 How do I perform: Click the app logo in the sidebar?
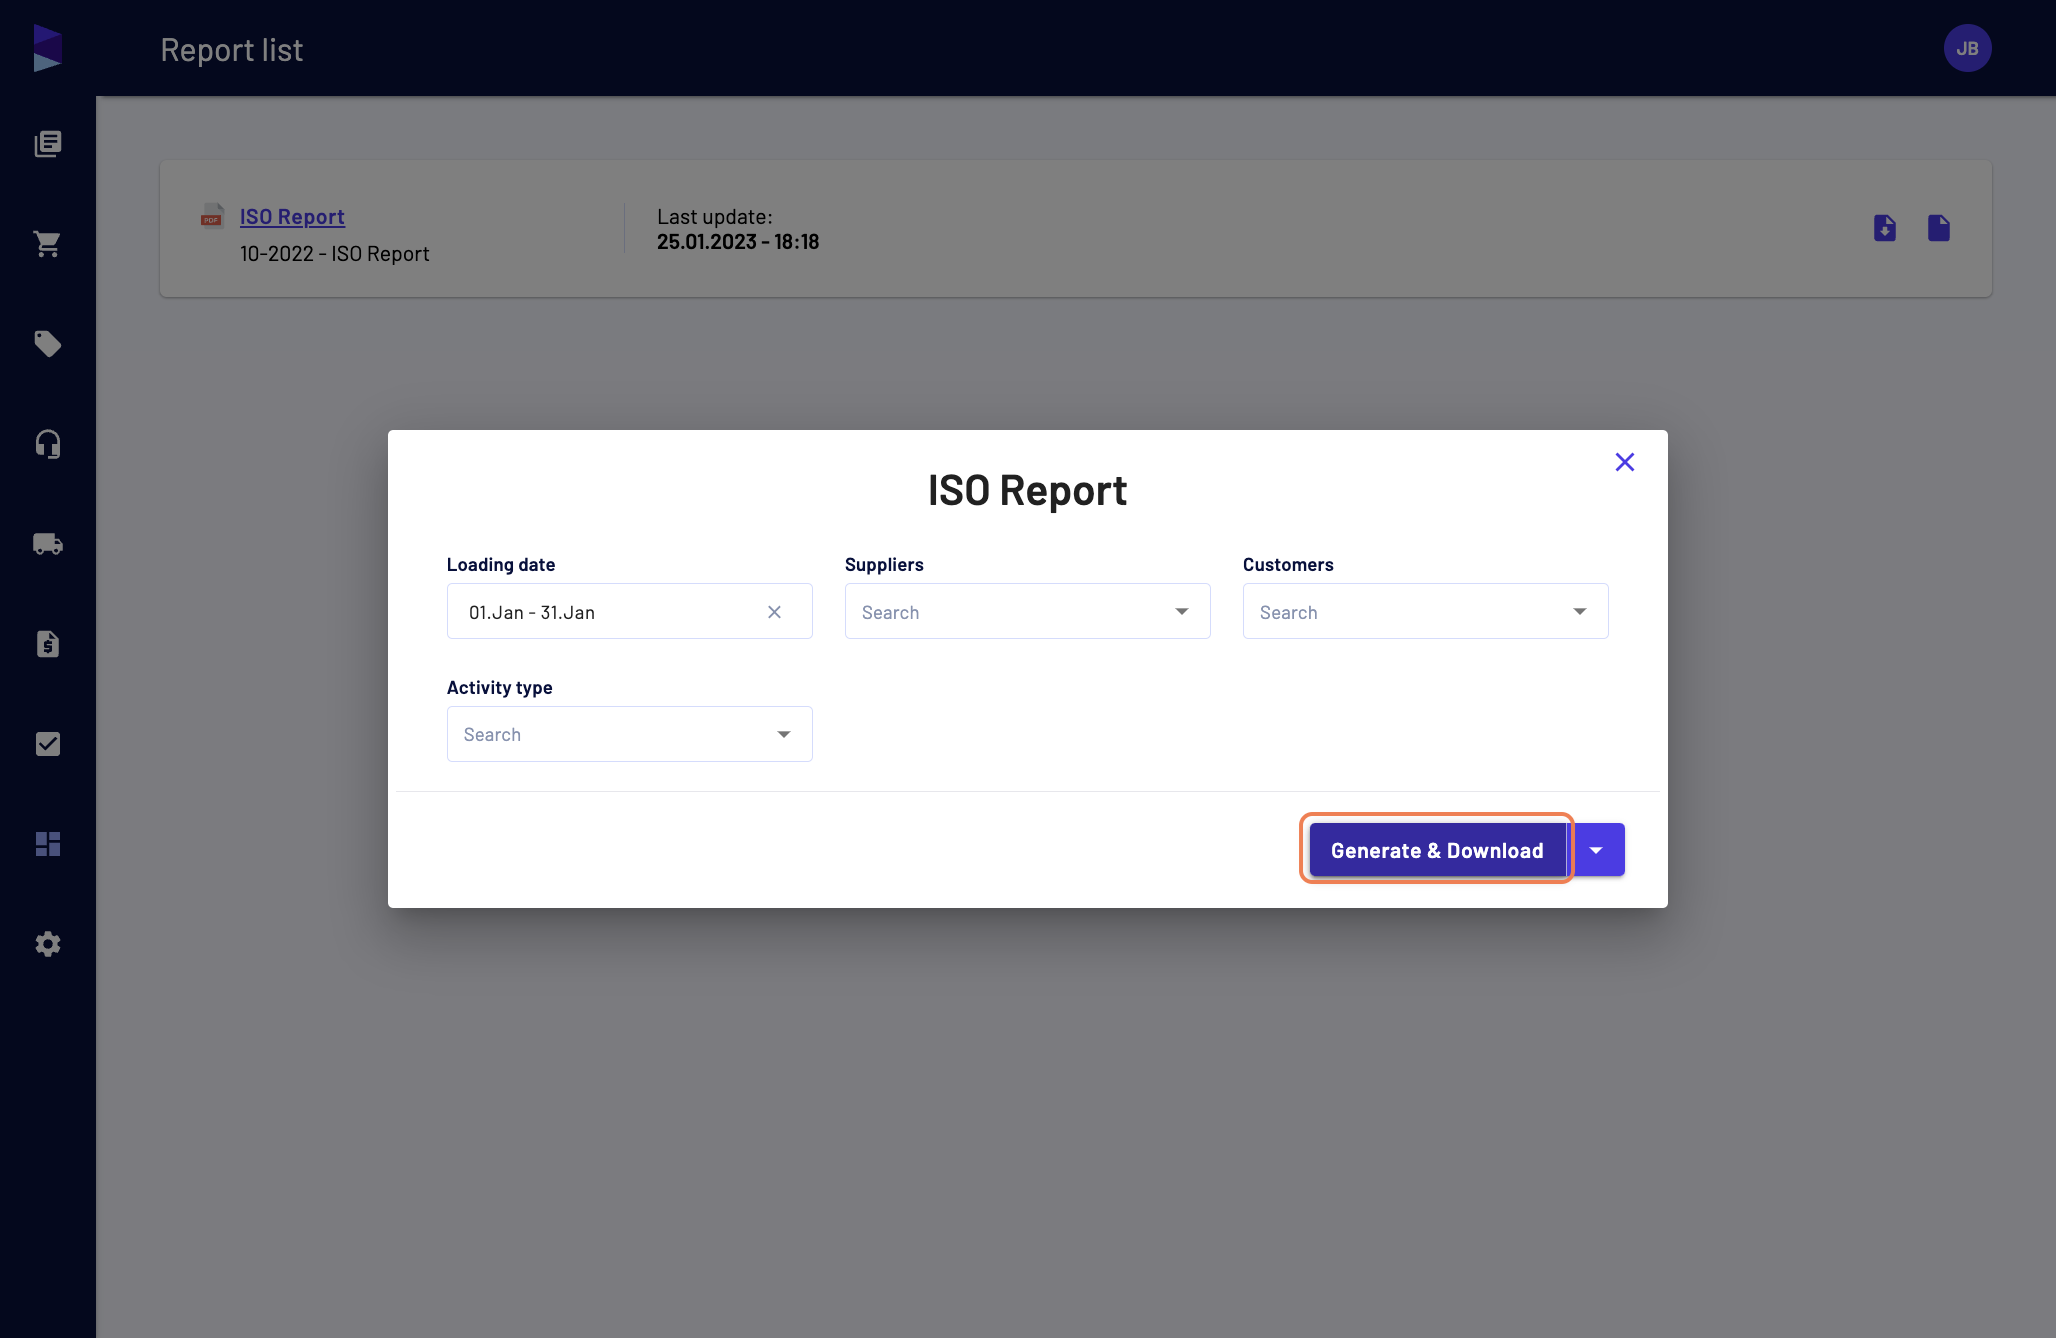[47, 48]
